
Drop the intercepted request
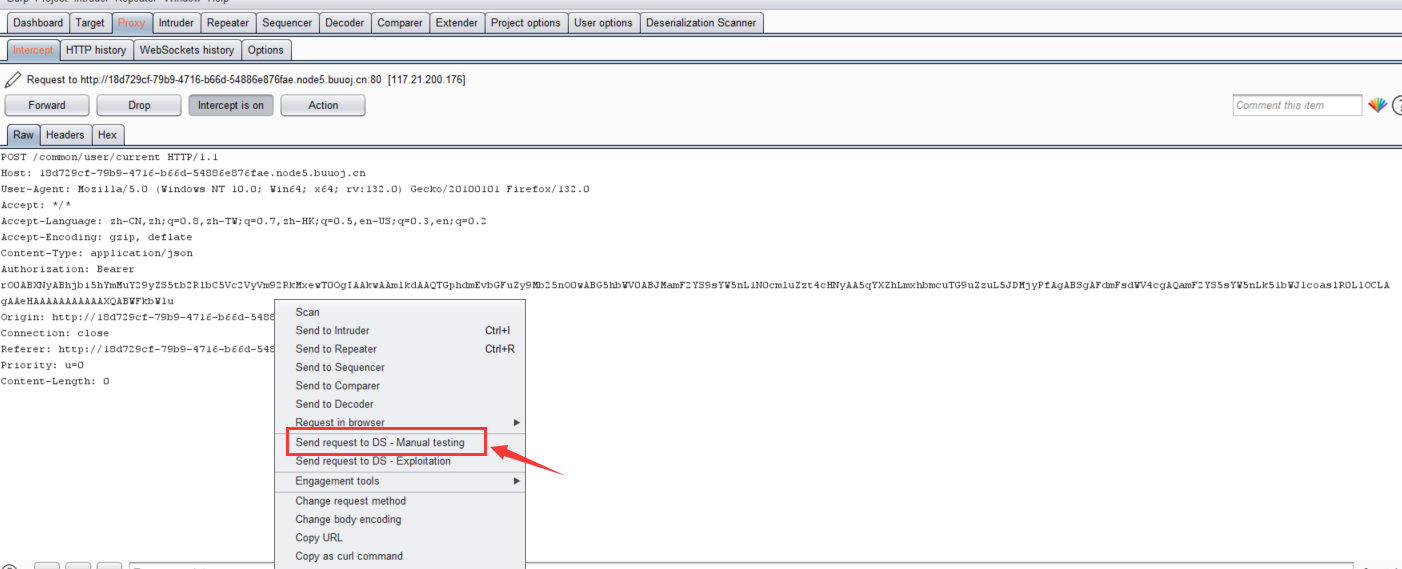coord(139,105)
